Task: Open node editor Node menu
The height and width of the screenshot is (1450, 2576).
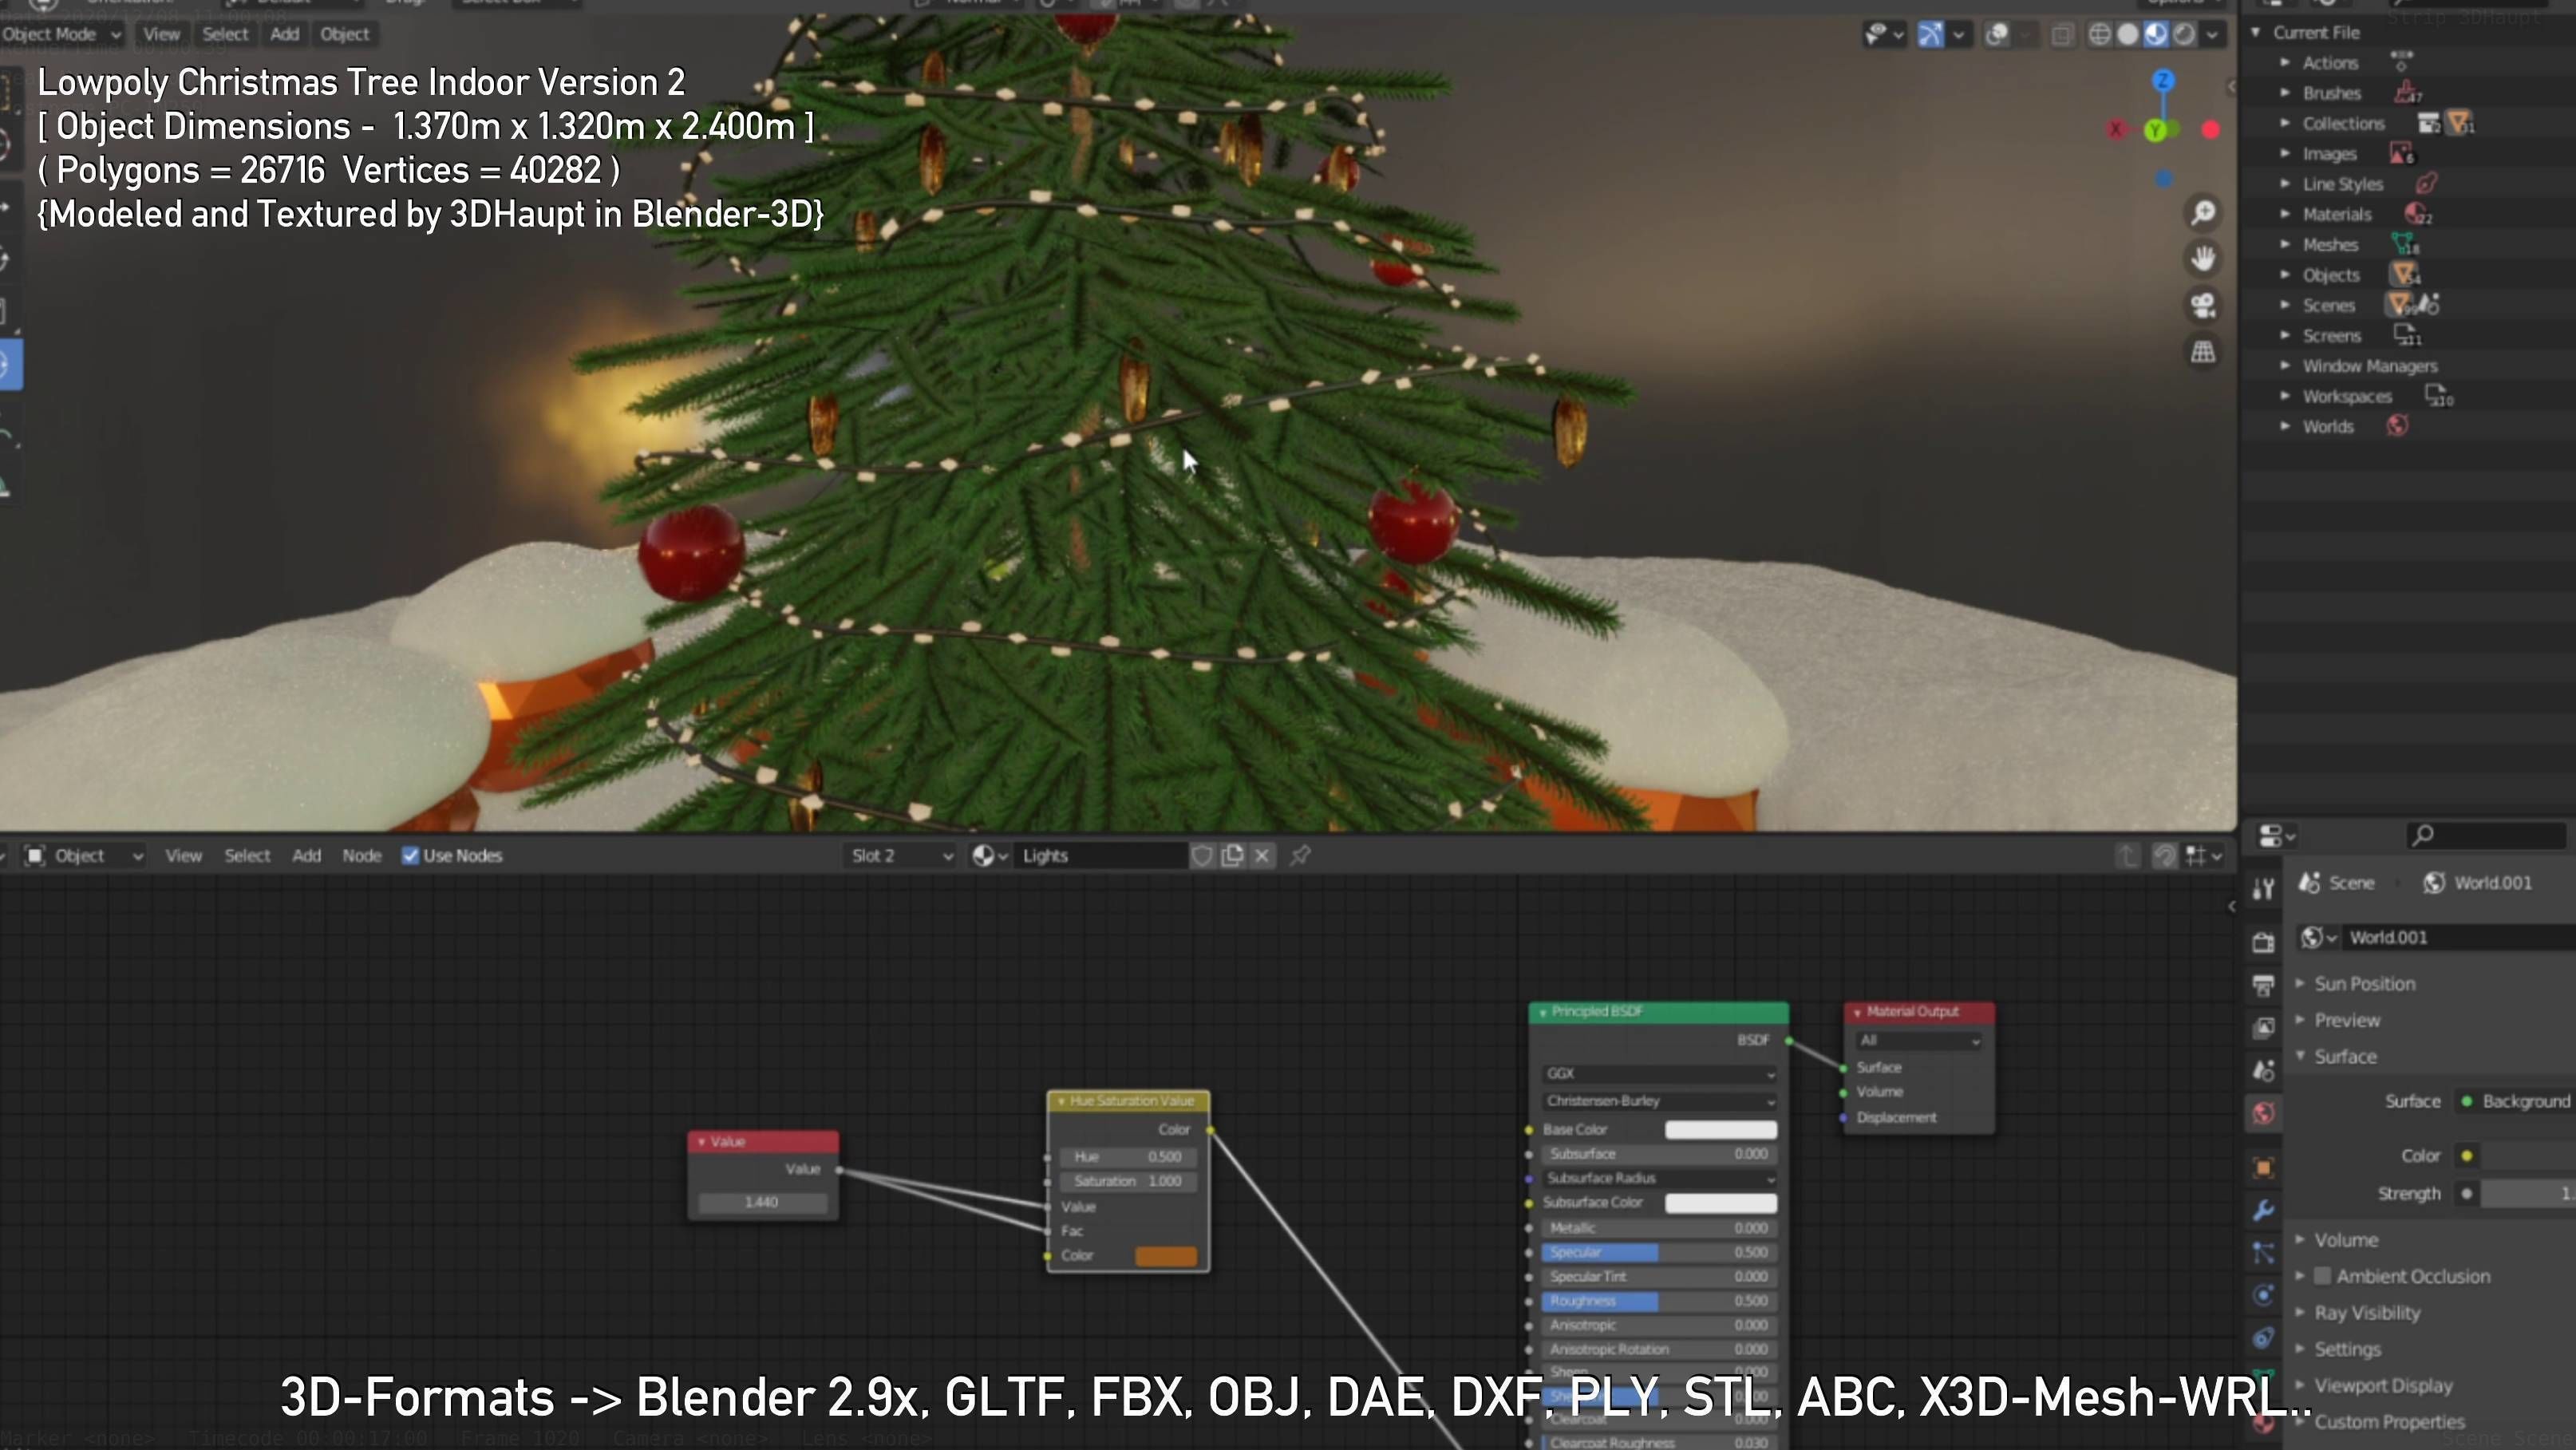Action: pos(362,856)
